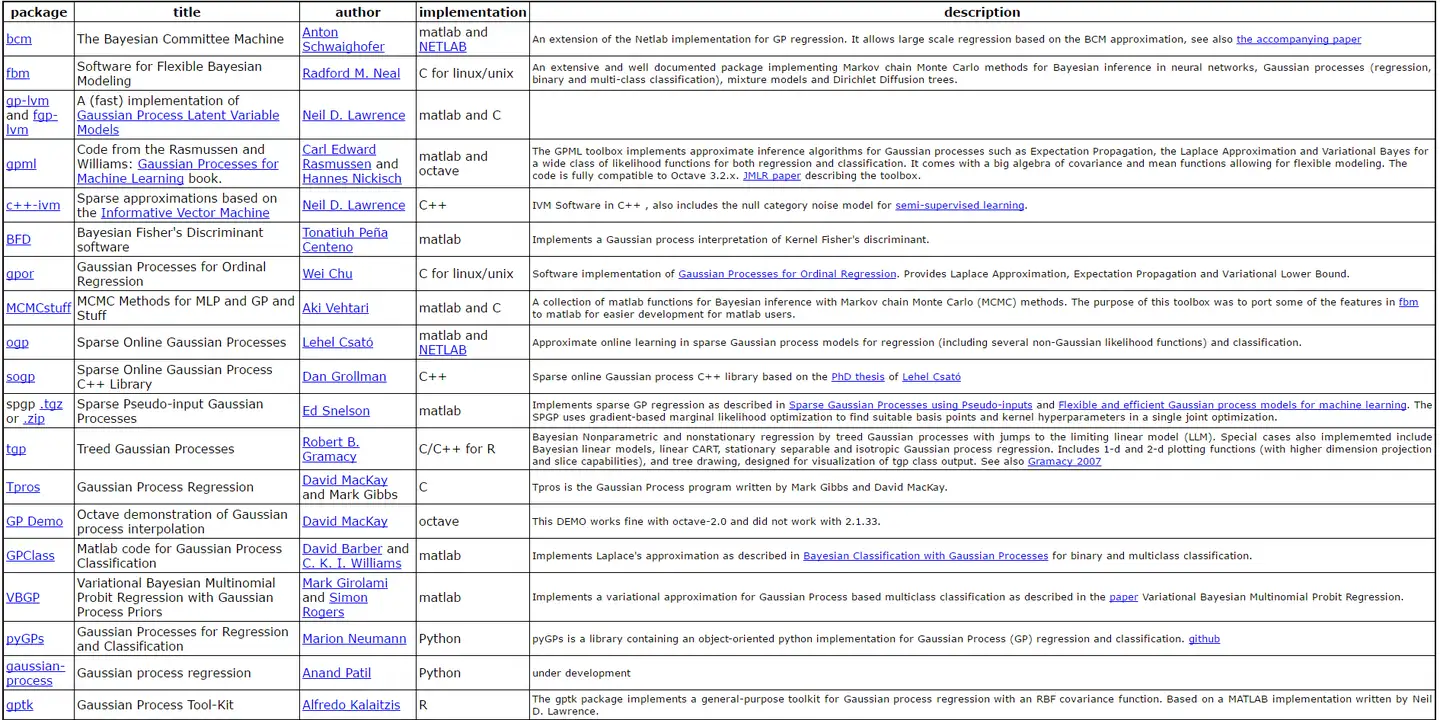Visit author Anton Schwaighofer's page
Image resolution: width=1440 pixels, height=720 pixels.
[x=343, y=39]
